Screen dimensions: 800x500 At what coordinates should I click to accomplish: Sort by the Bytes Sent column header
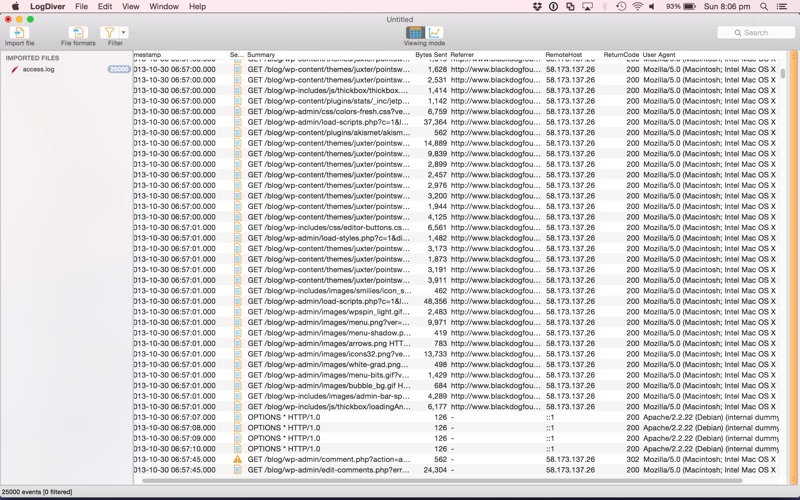tap(431, 55)
